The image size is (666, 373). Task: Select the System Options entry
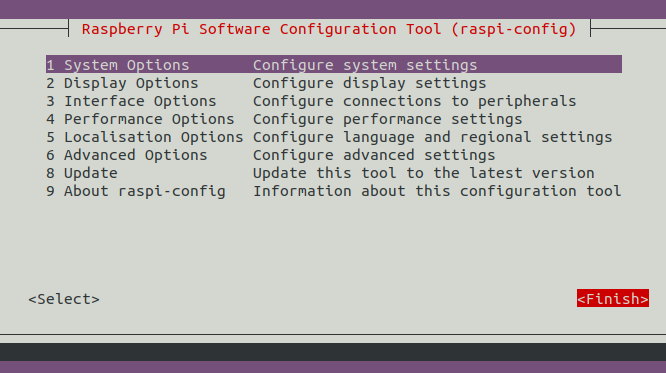click(334, 64)
